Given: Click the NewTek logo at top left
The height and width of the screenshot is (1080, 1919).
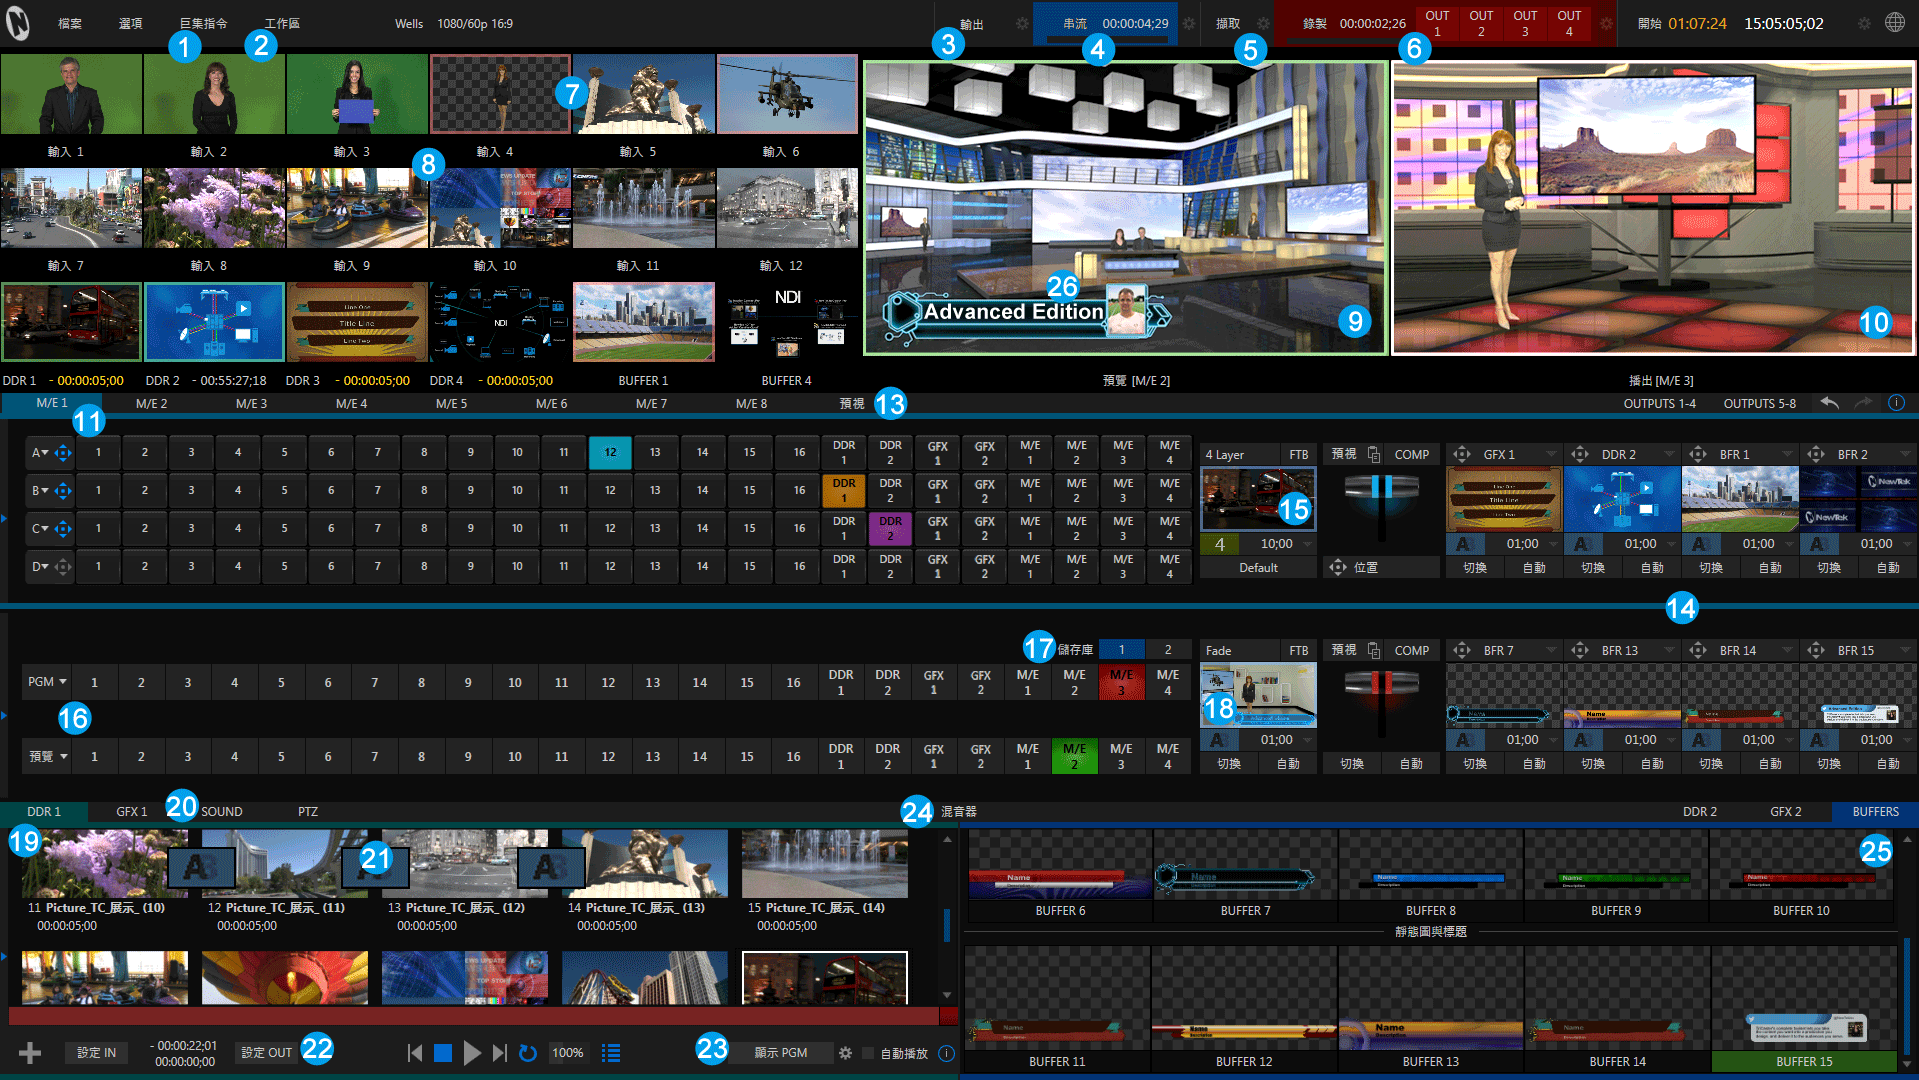Looking at the screenshot, I should point(18,23).
